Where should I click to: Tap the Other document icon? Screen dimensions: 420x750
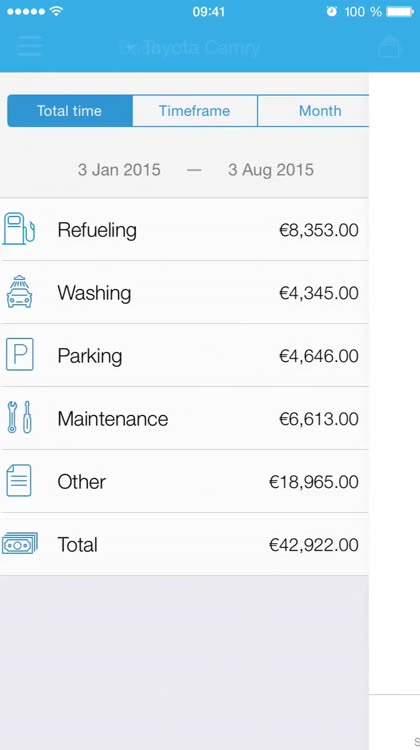click(x=19, y=480)
